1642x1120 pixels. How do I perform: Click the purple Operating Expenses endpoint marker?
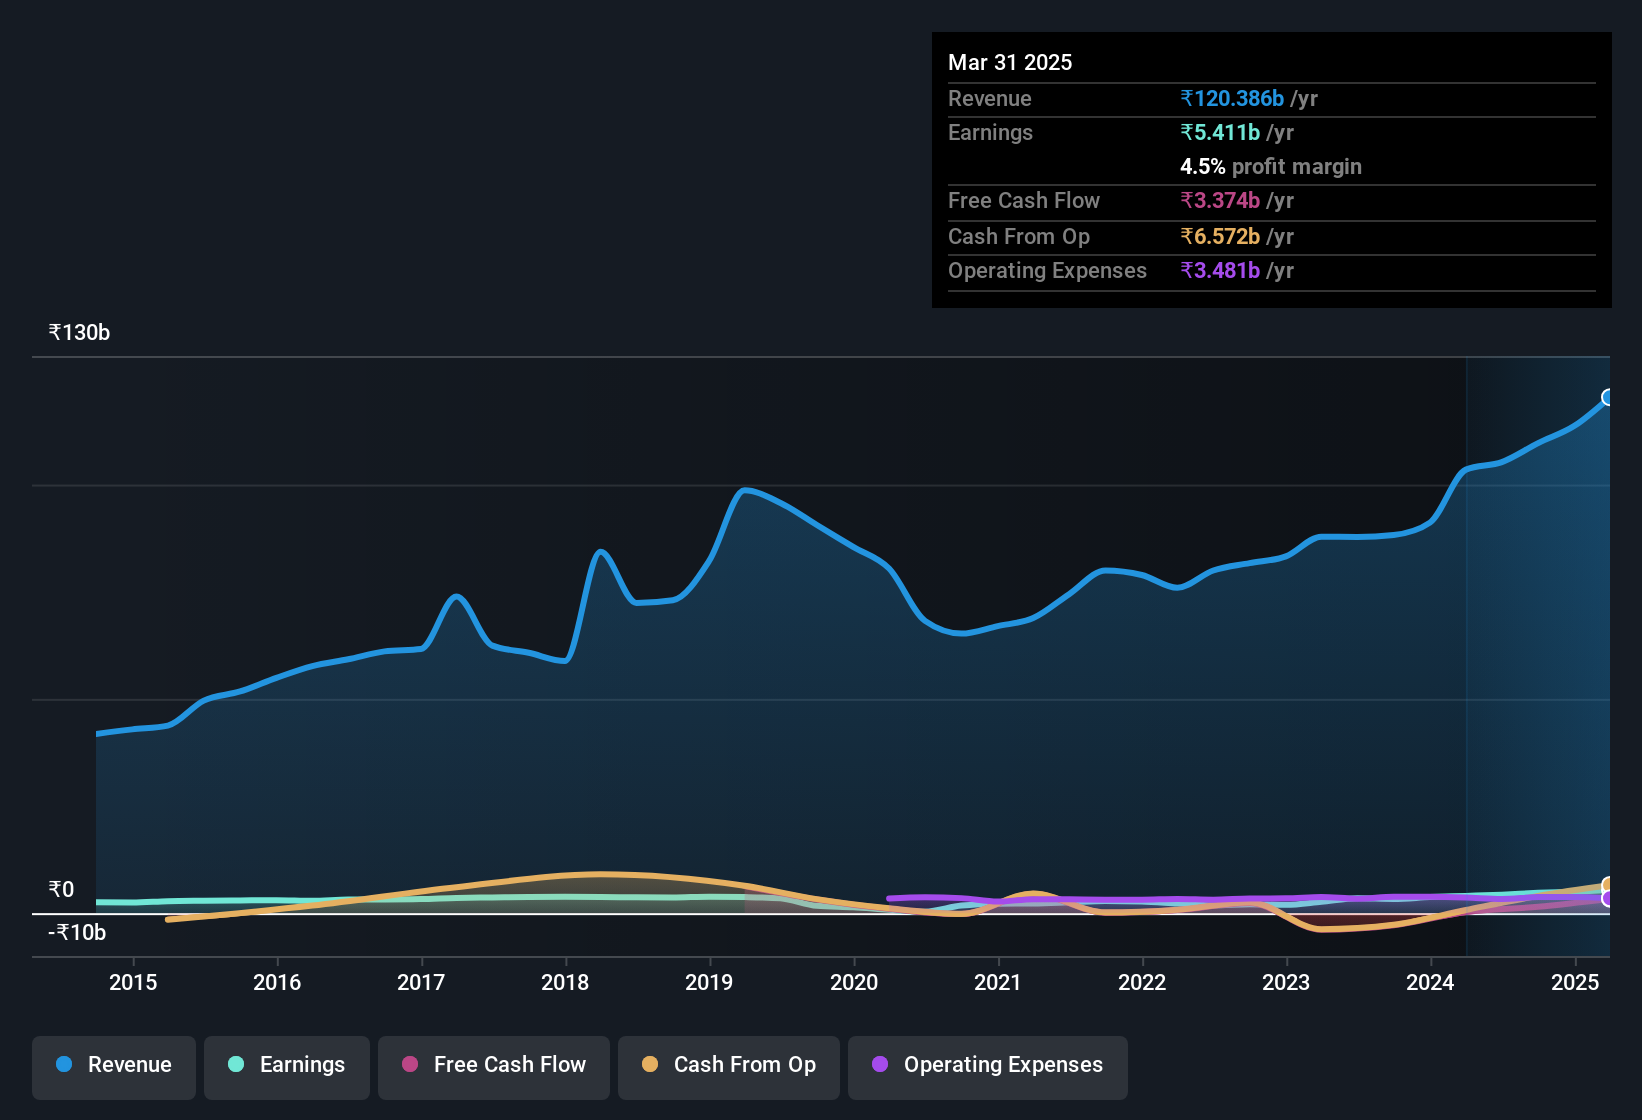point(1608,899)
